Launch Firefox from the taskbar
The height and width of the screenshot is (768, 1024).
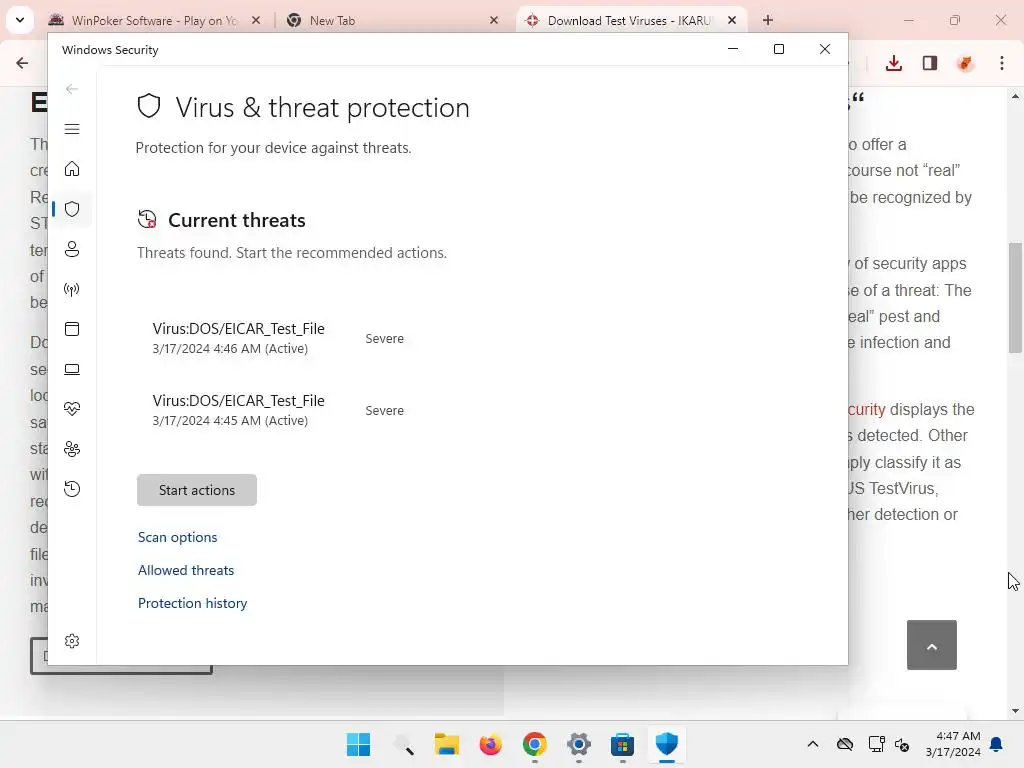tap(490, 744)
